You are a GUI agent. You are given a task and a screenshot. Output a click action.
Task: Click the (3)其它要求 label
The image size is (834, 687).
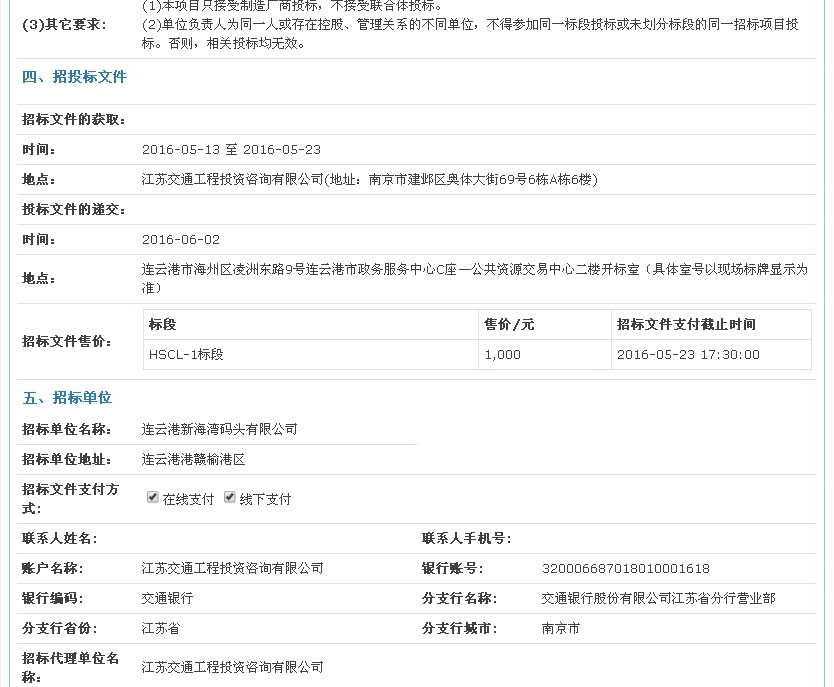pos(64,24)
